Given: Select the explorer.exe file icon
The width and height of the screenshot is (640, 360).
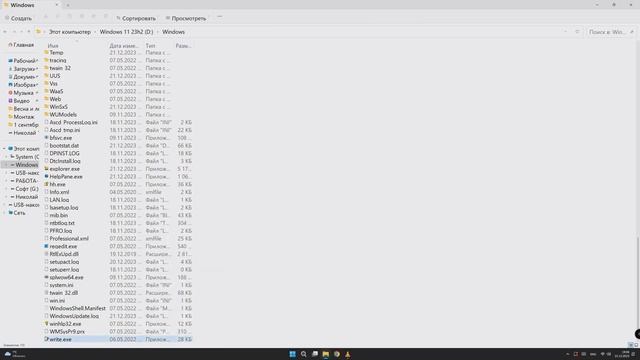Looking at the screenshot, I should click(x=46, y=169).
